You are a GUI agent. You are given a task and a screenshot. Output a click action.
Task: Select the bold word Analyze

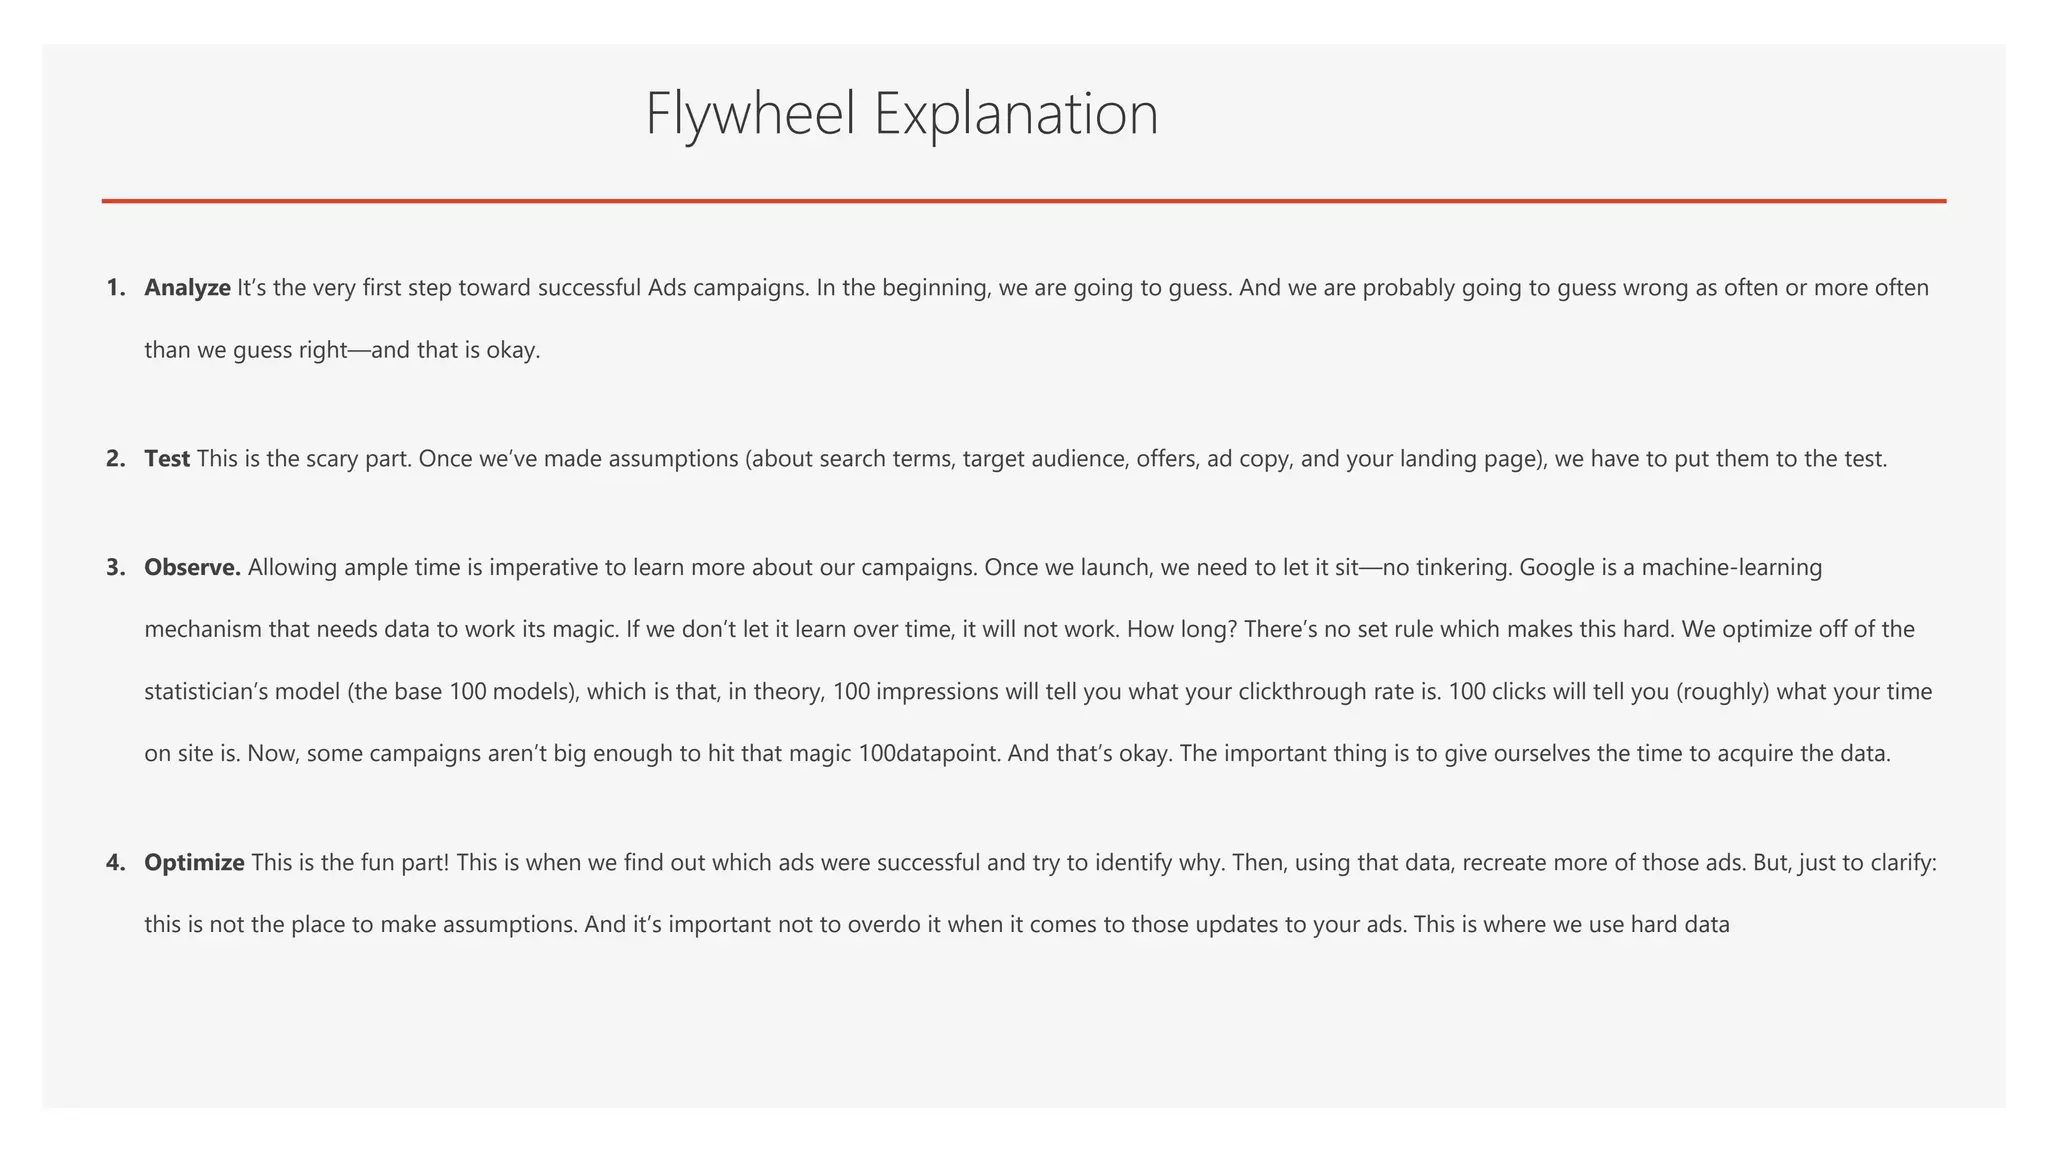(188, 288)
